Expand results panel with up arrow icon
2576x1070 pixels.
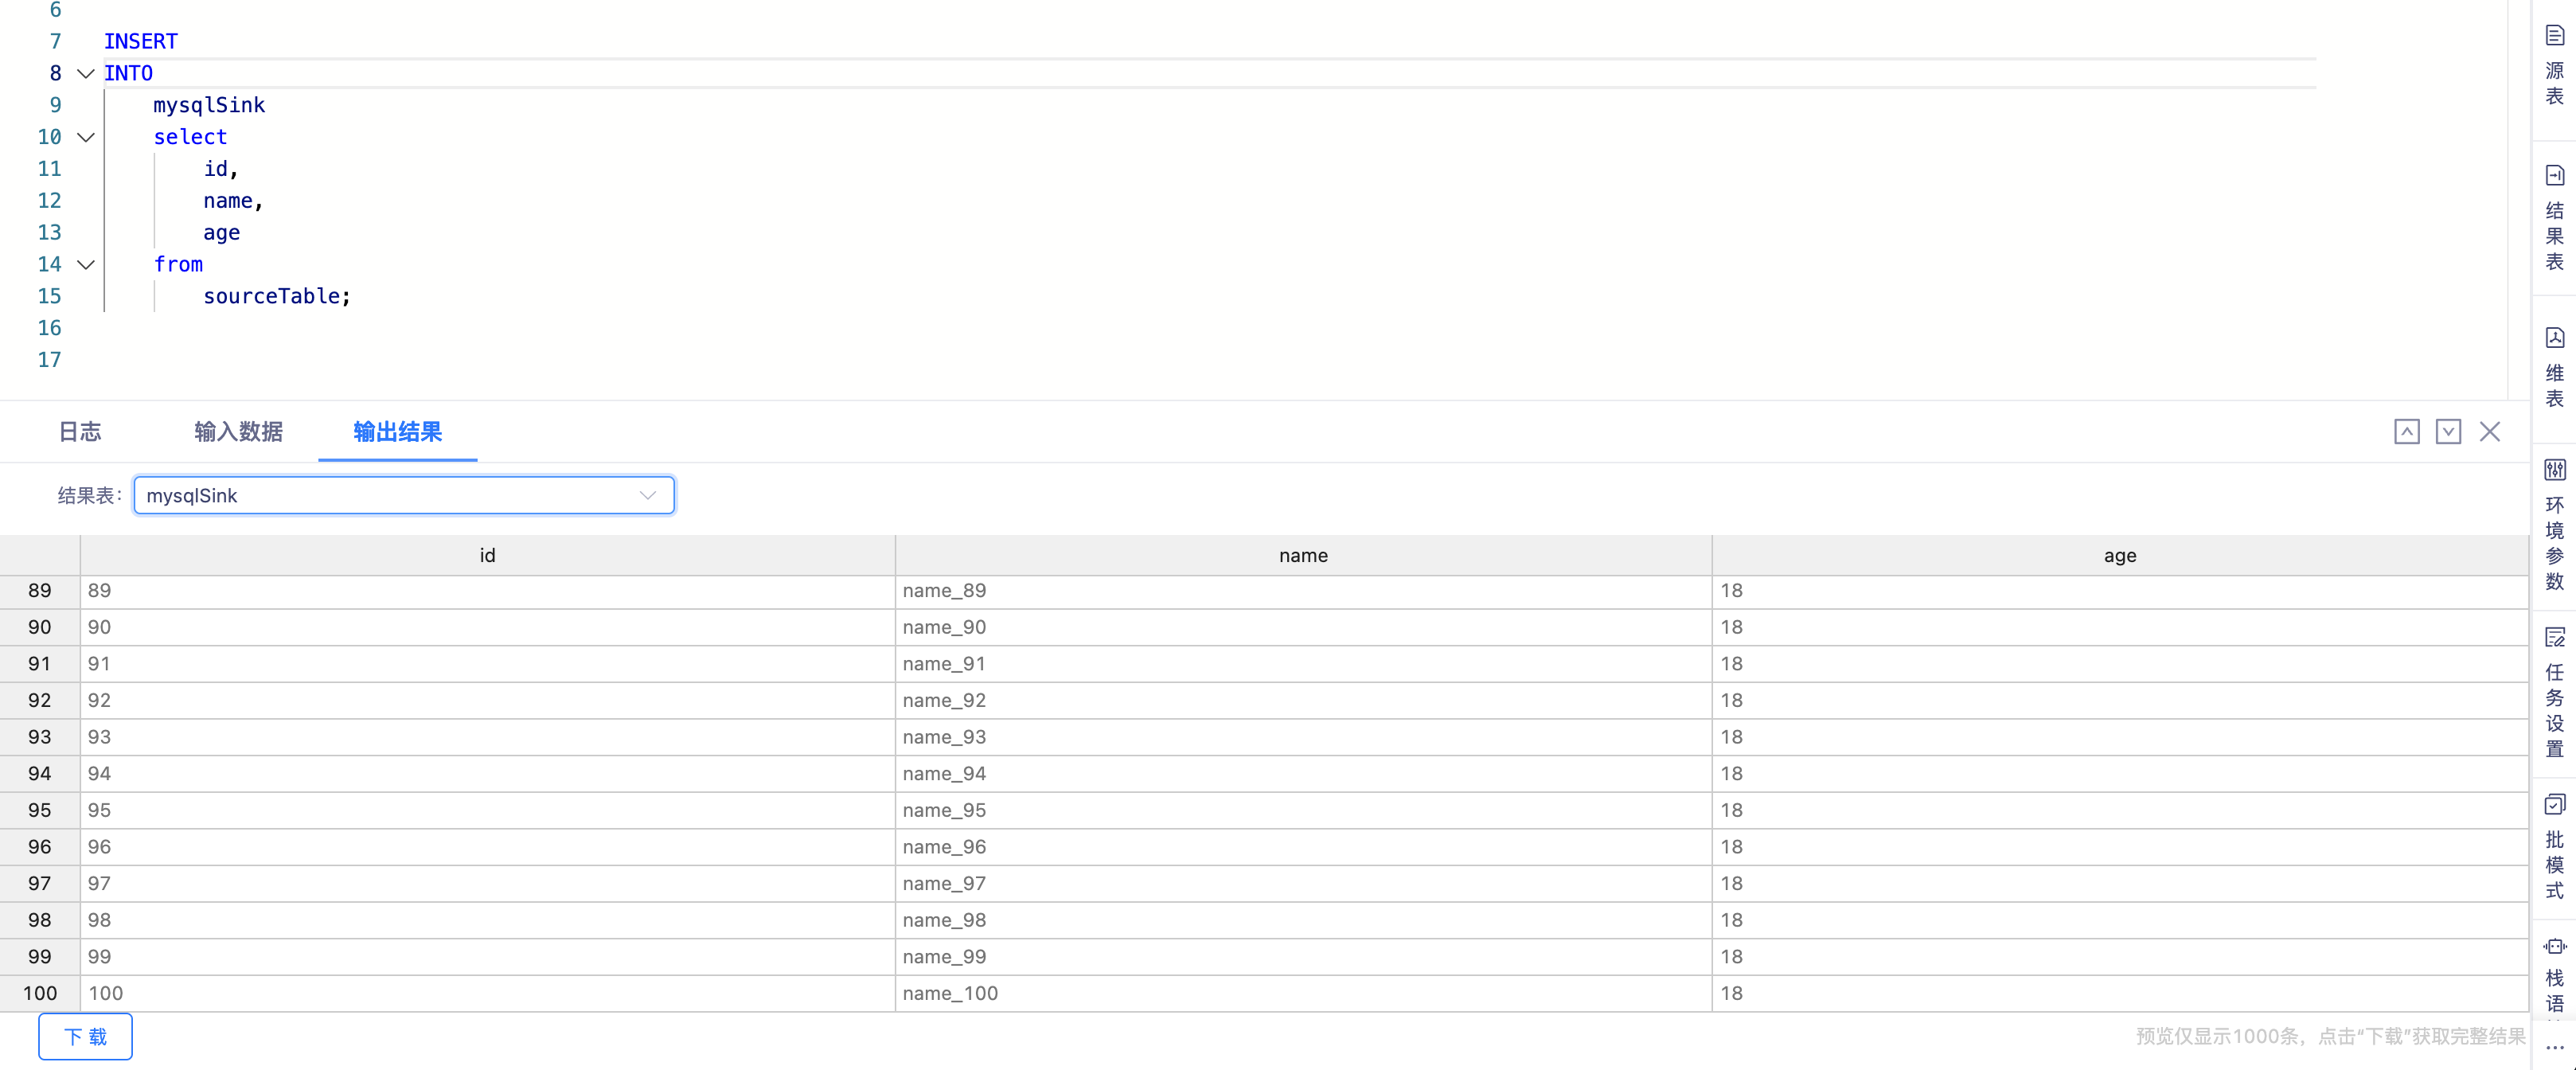[2406, 432]
